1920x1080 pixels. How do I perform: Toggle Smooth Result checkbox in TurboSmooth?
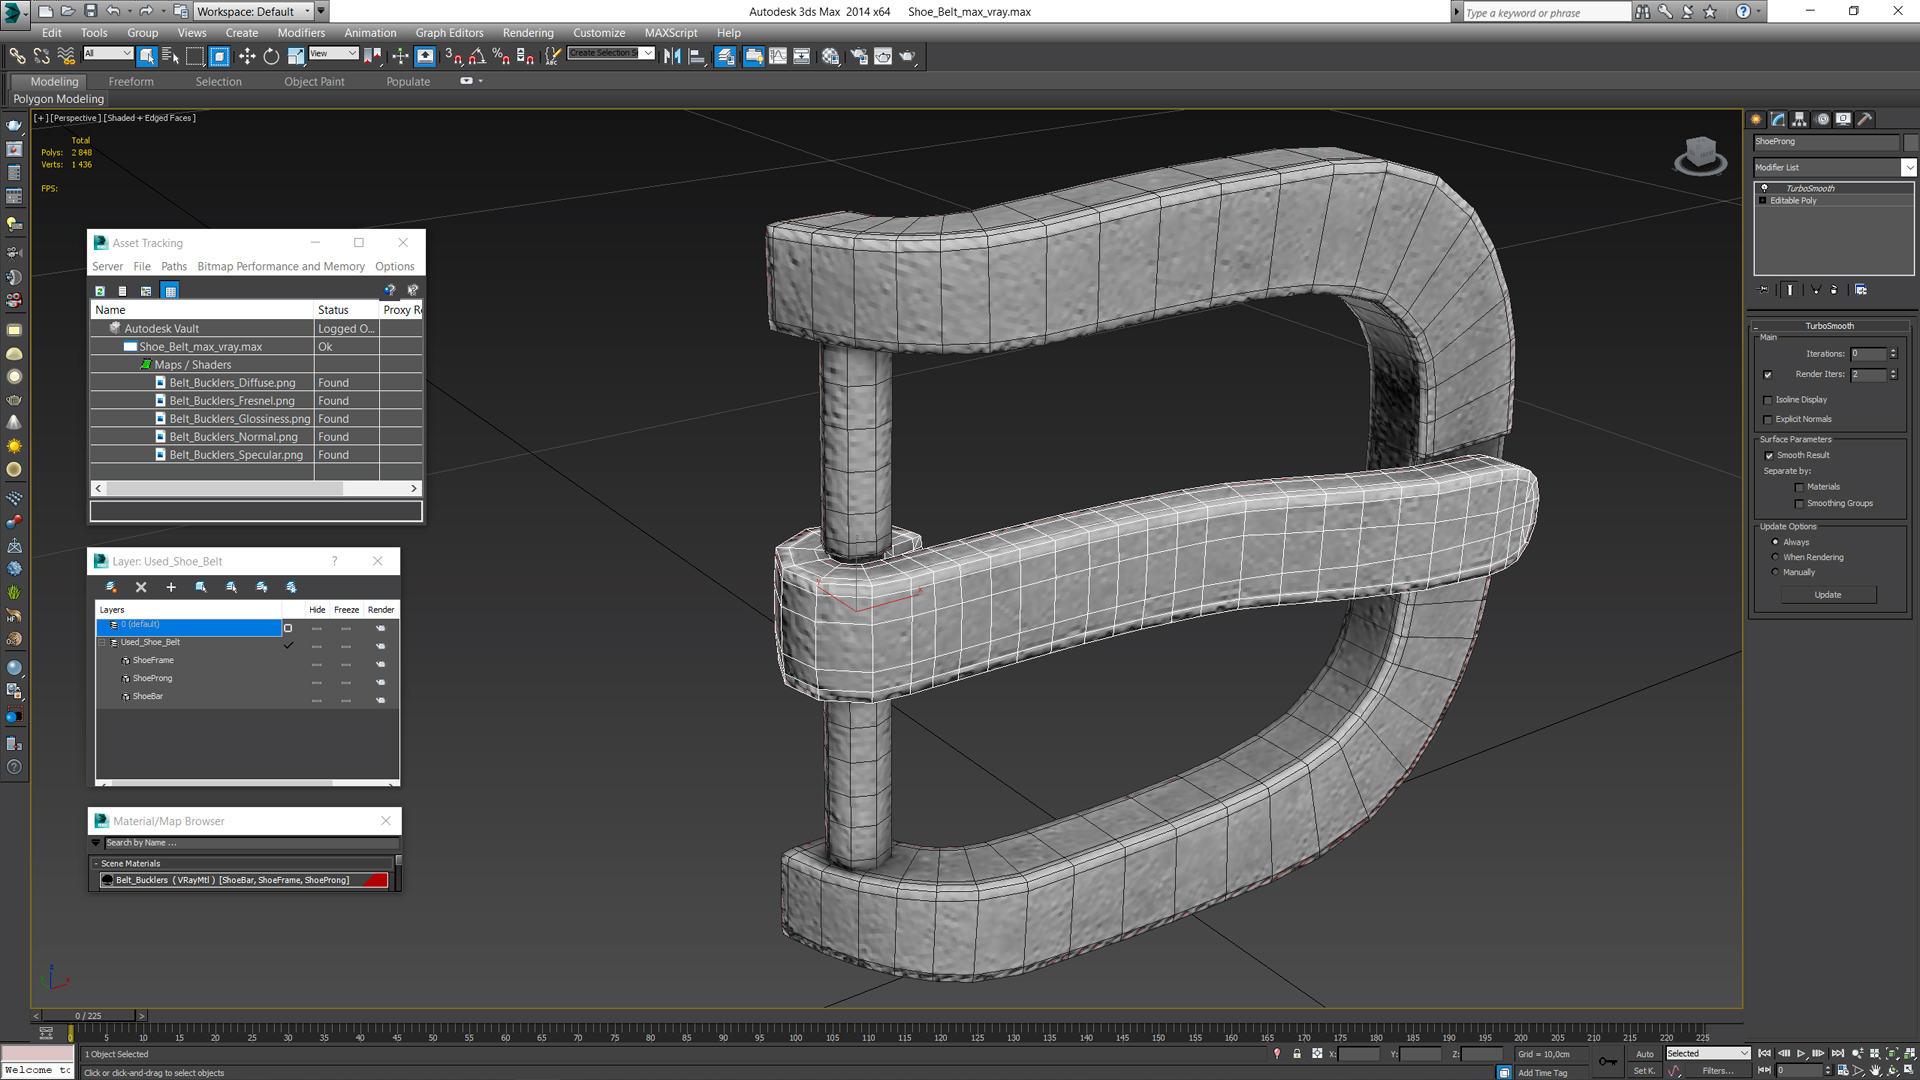1770,455
